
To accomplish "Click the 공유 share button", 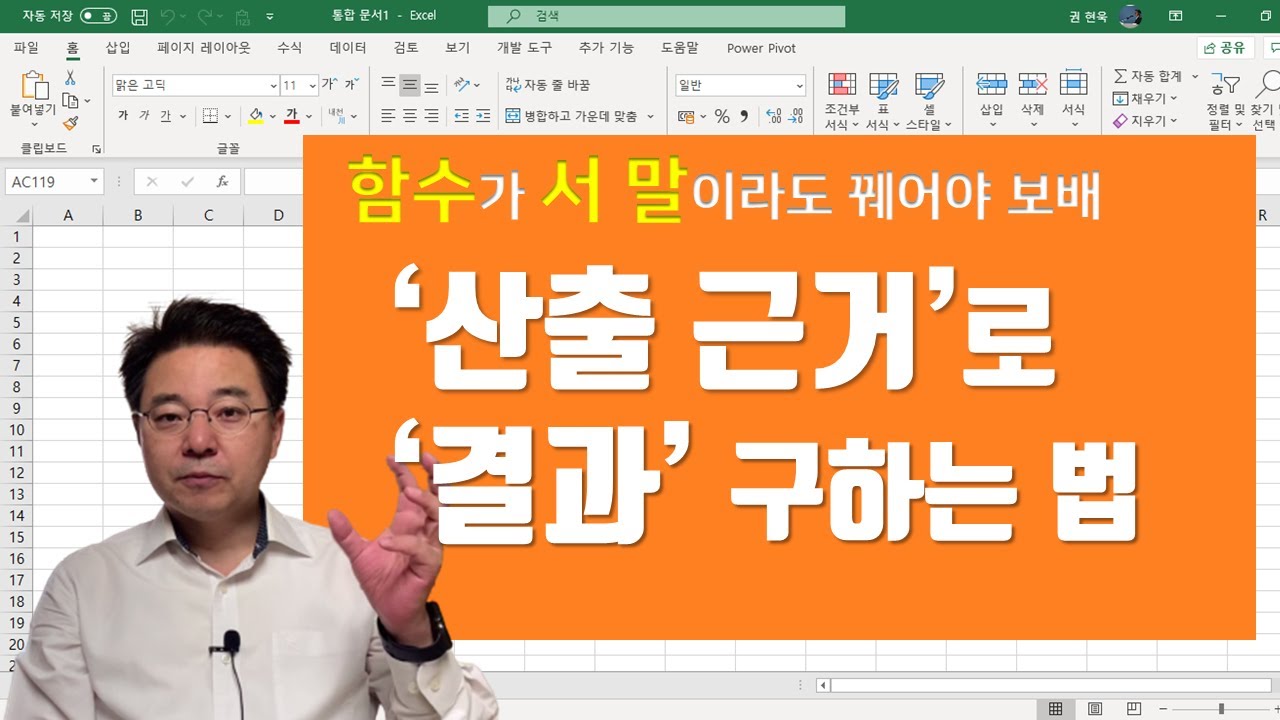I will pyautogui.click(x=1225, y=48).
